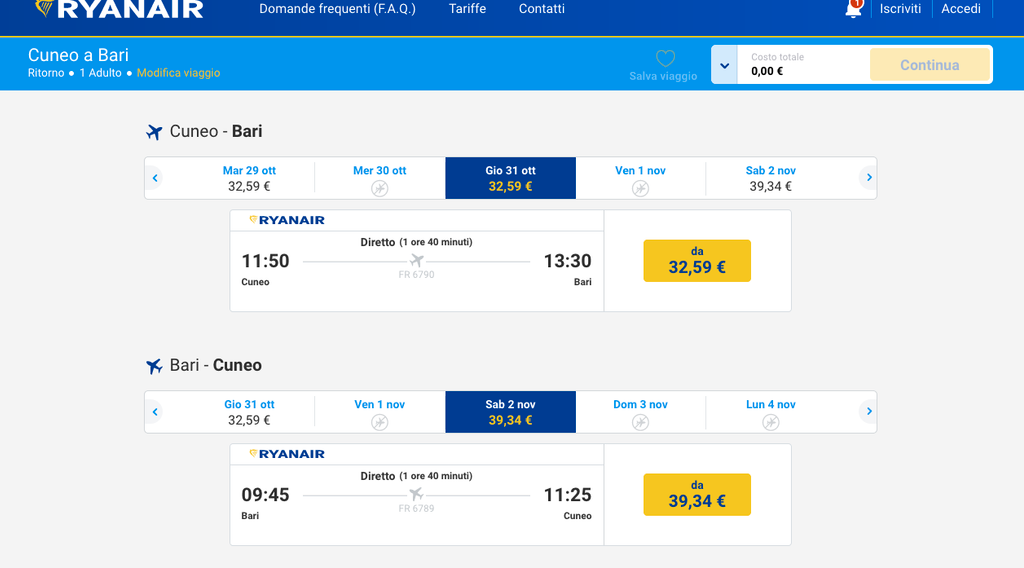Choose the 39,34 € return fare
The image size is (1024, 568).
pos(697,495)
